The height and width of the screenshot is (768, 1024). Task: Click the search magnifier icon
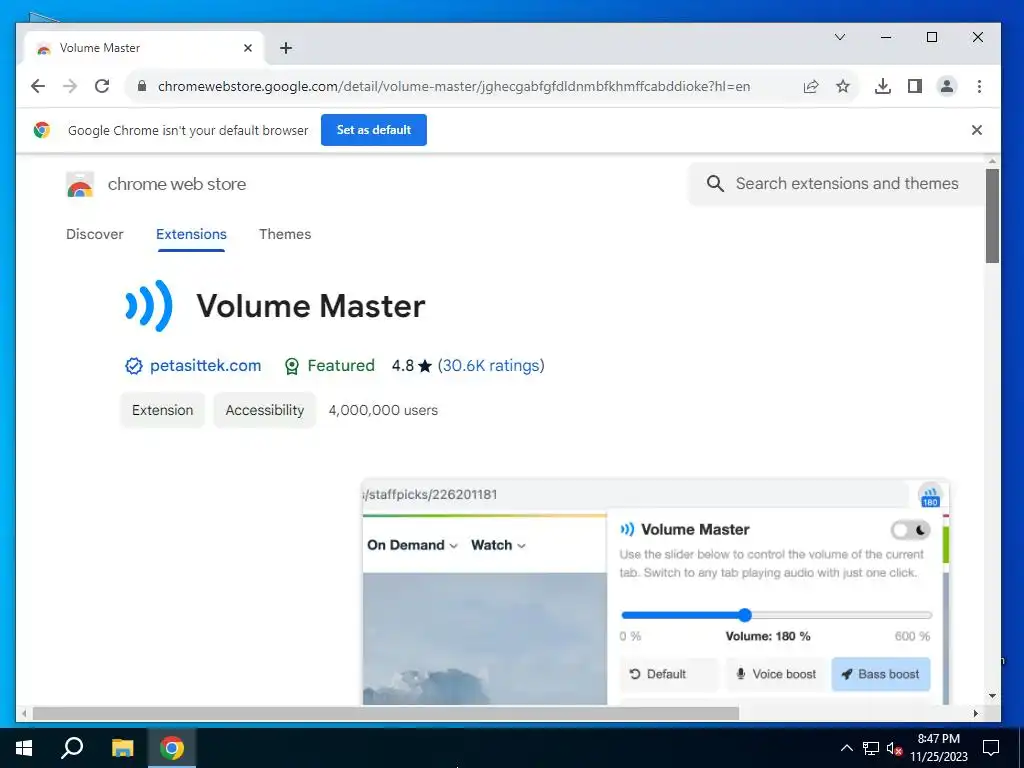click(715, 184)
